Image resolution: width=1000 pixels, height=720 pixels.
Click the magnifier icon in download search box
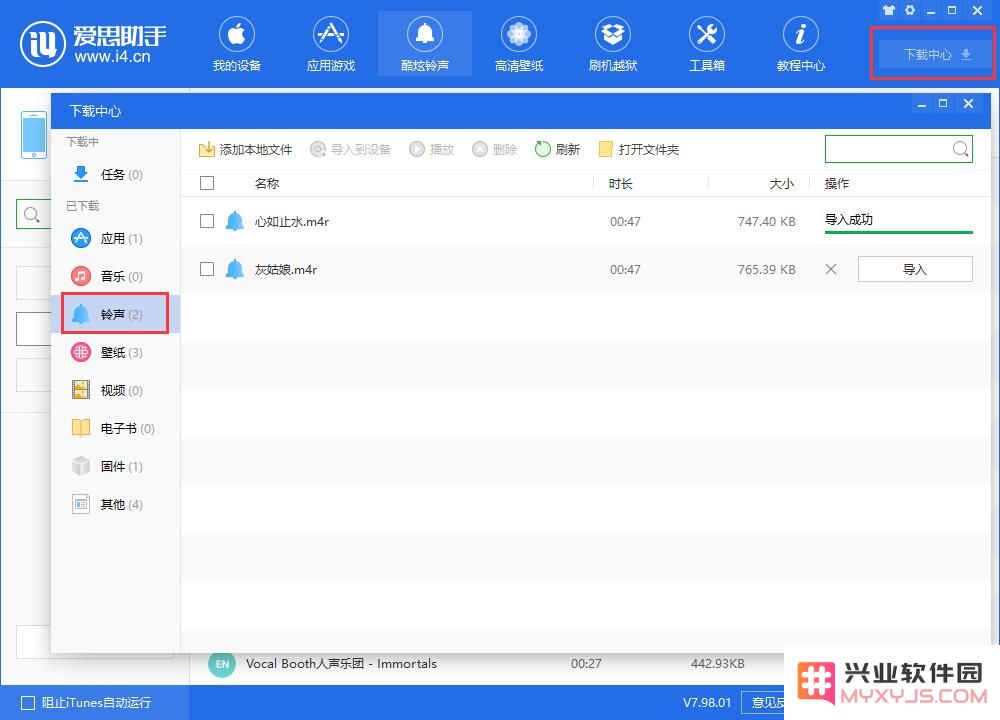960,149
